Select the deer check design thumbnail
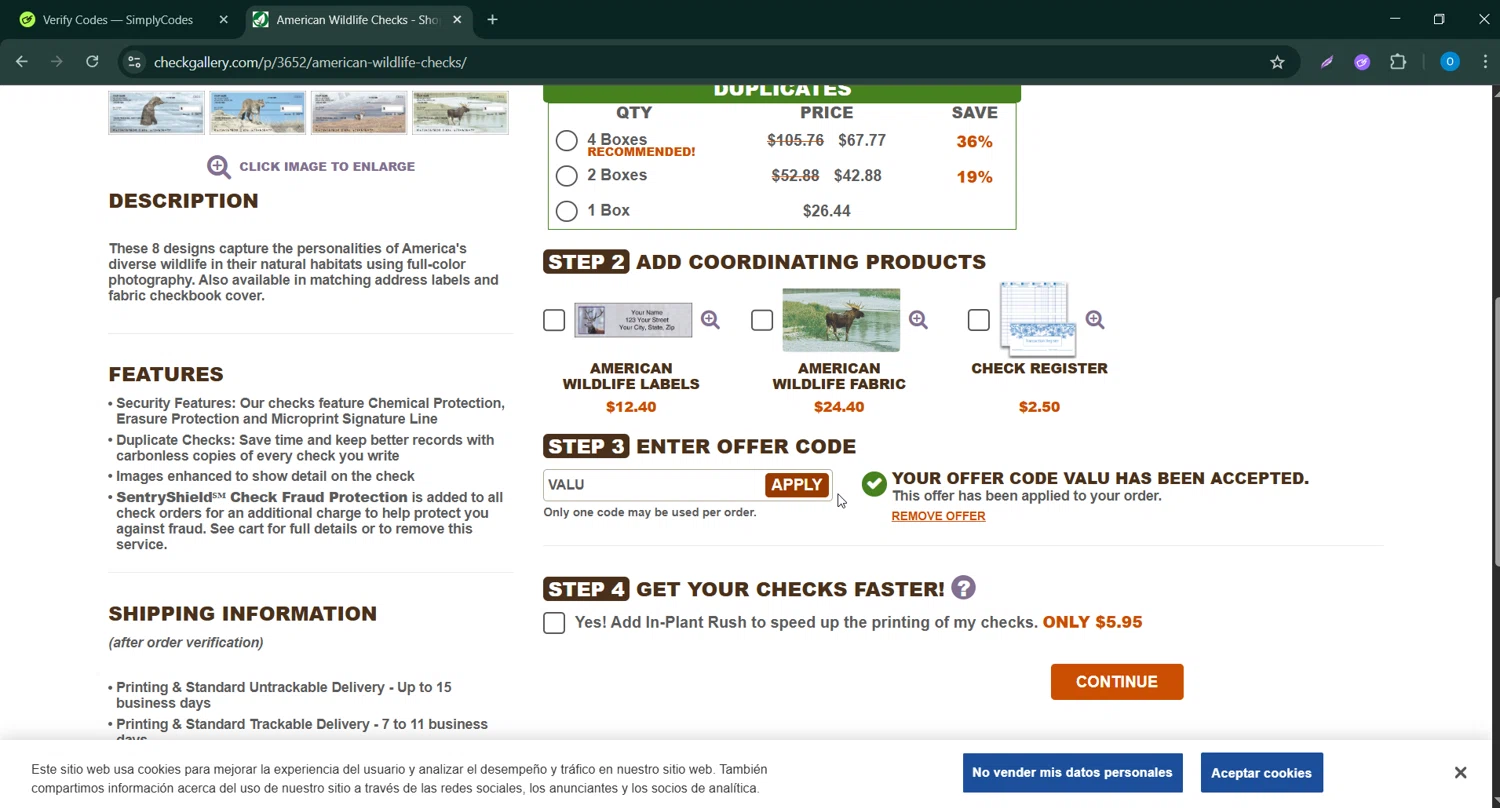1500x808 pixels. point(461,113)
